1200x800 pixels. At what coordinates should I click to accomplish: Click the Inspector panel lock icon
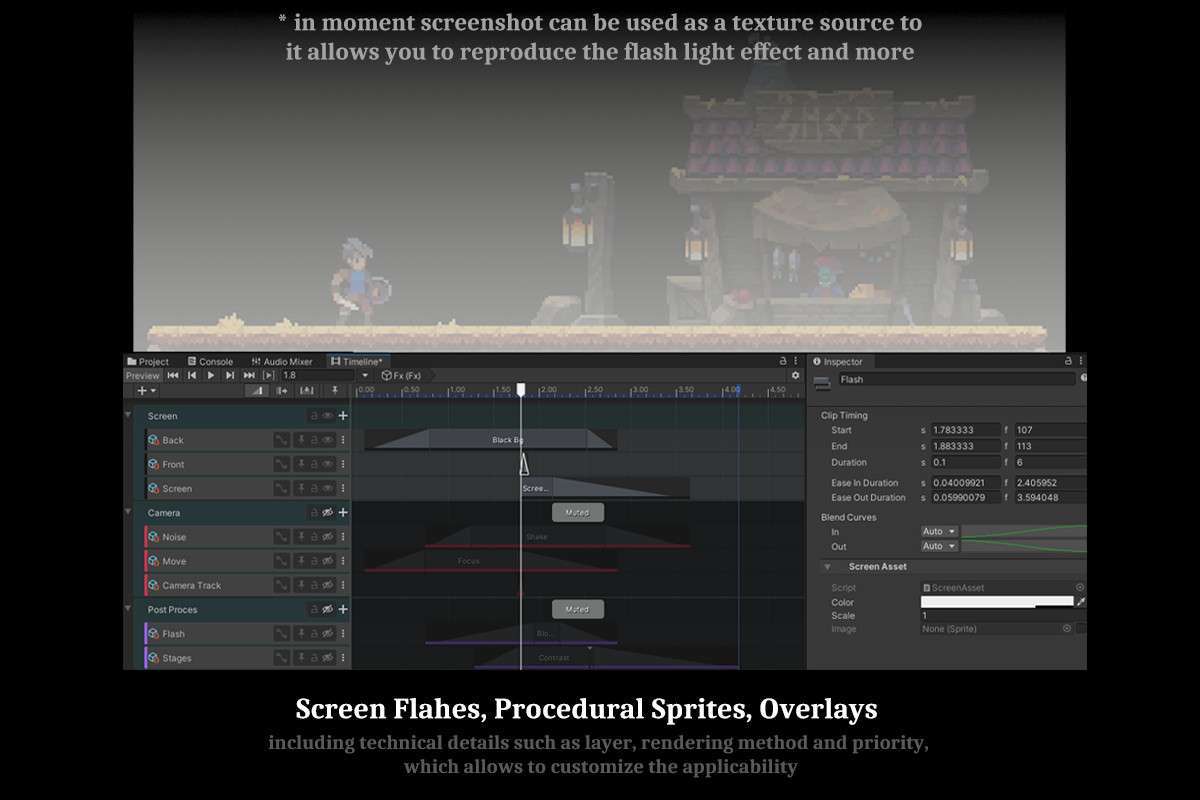tap(1069, 361)
